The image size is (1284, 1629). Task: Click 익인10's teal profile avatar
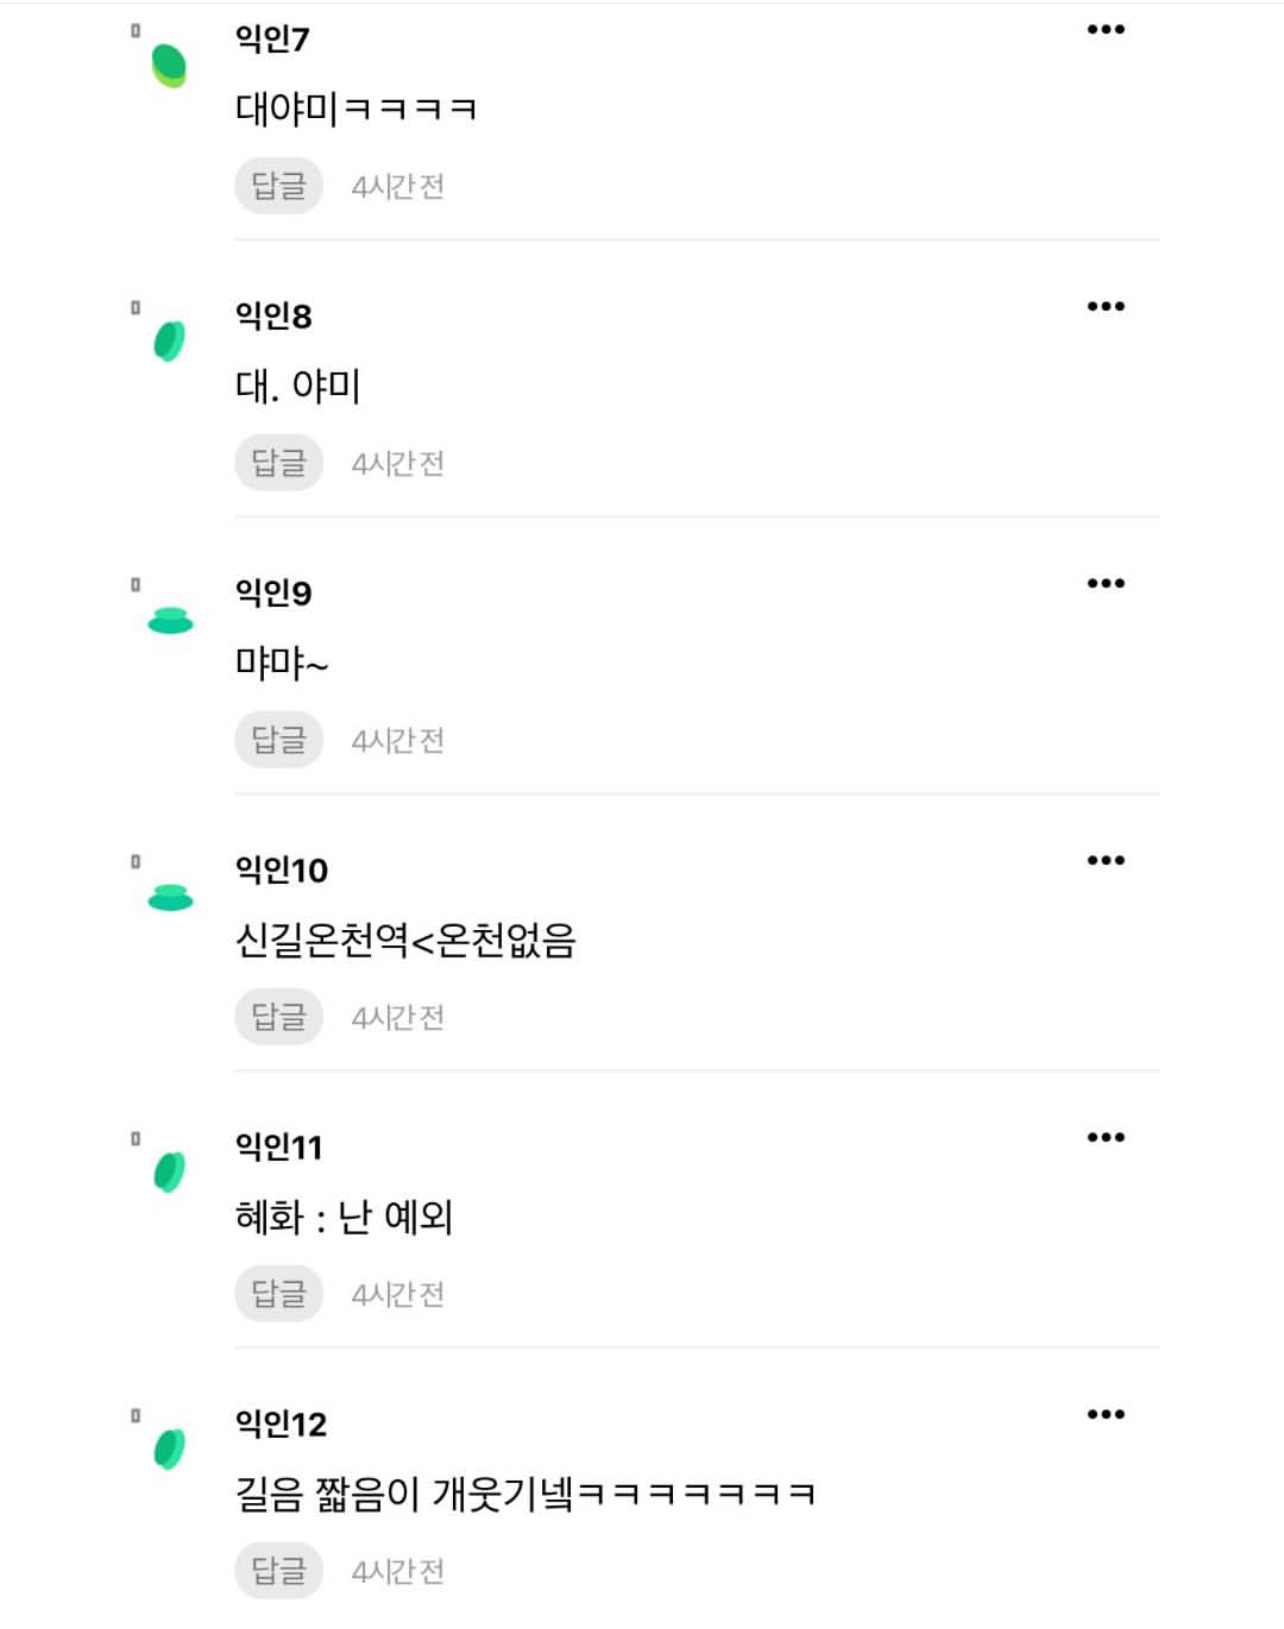point(170,897)
